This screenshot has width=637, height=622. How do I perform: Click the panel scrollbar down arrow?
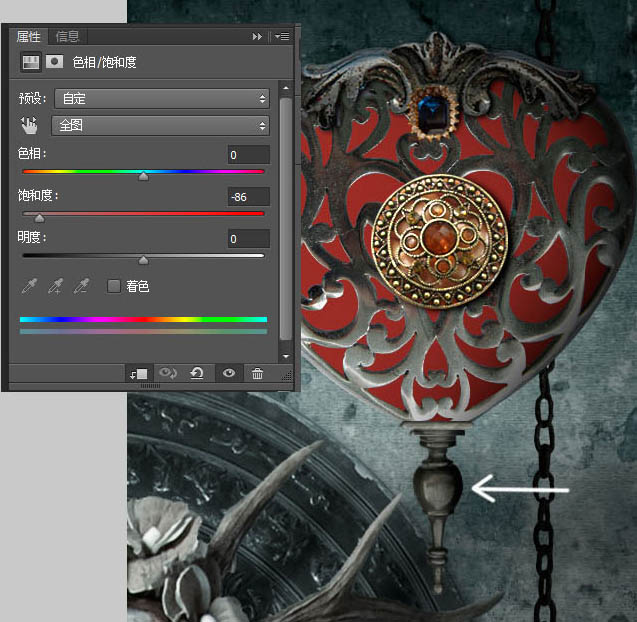click(286, 356)
